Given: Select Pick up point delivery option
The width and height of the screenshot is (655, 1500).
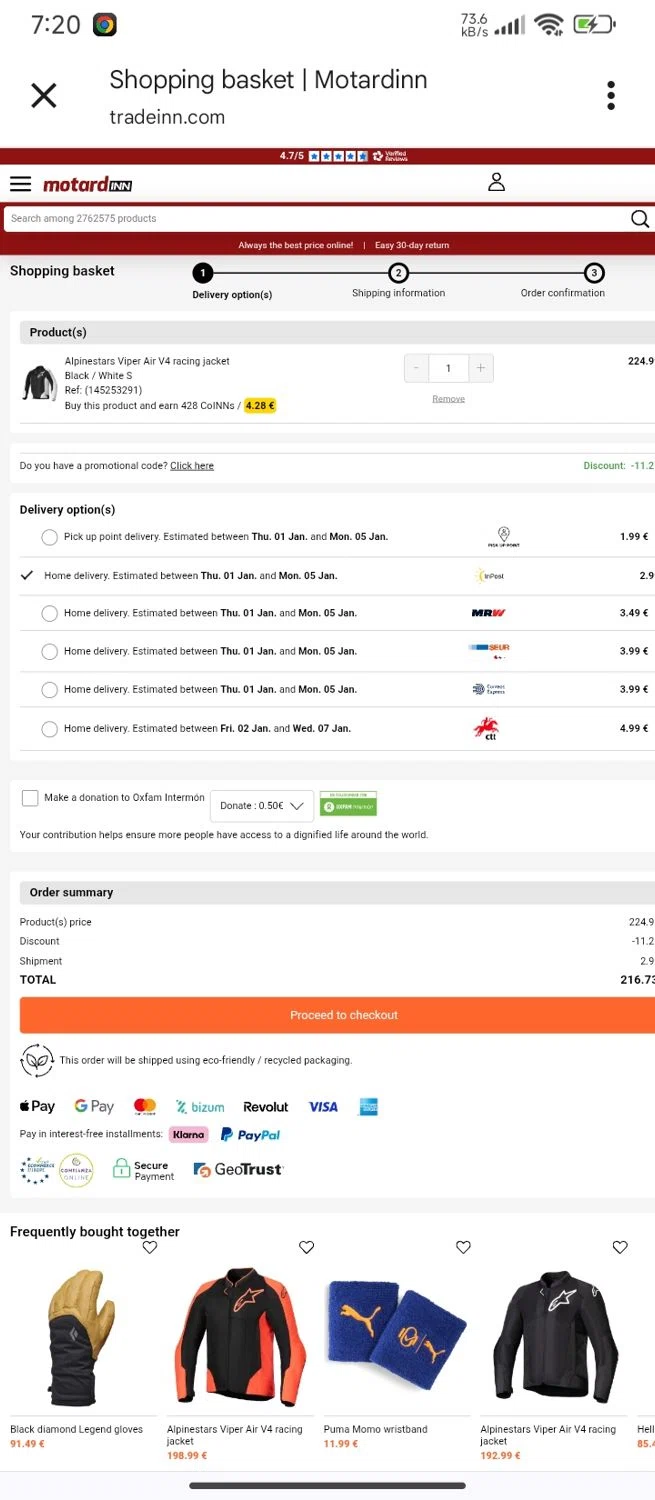Looking at the screenshot, I should [x=49, y=537].
